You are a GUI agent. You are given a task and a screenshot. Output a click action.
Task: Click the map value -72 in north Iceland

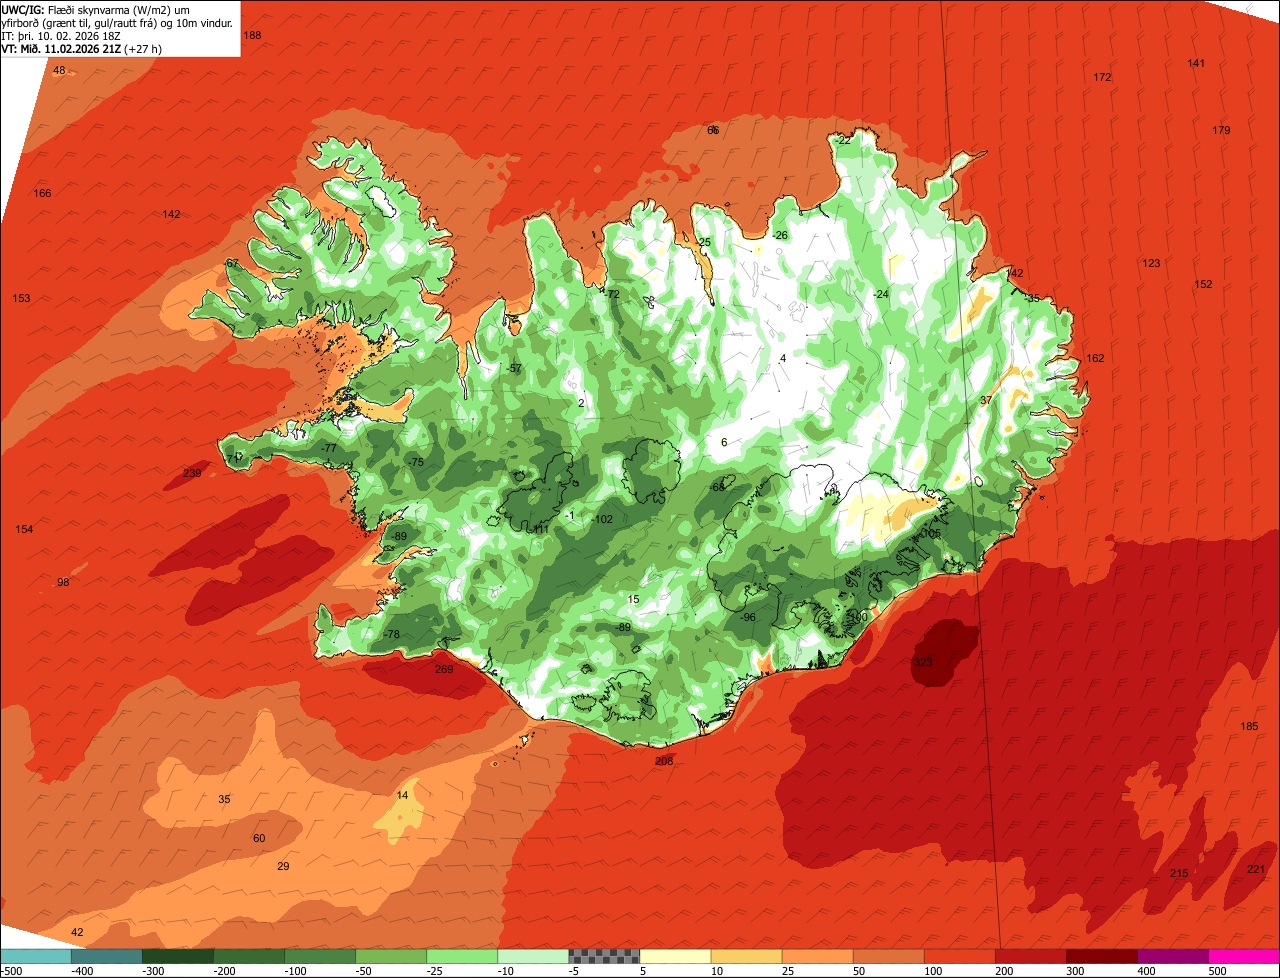[x=612, y=293]
